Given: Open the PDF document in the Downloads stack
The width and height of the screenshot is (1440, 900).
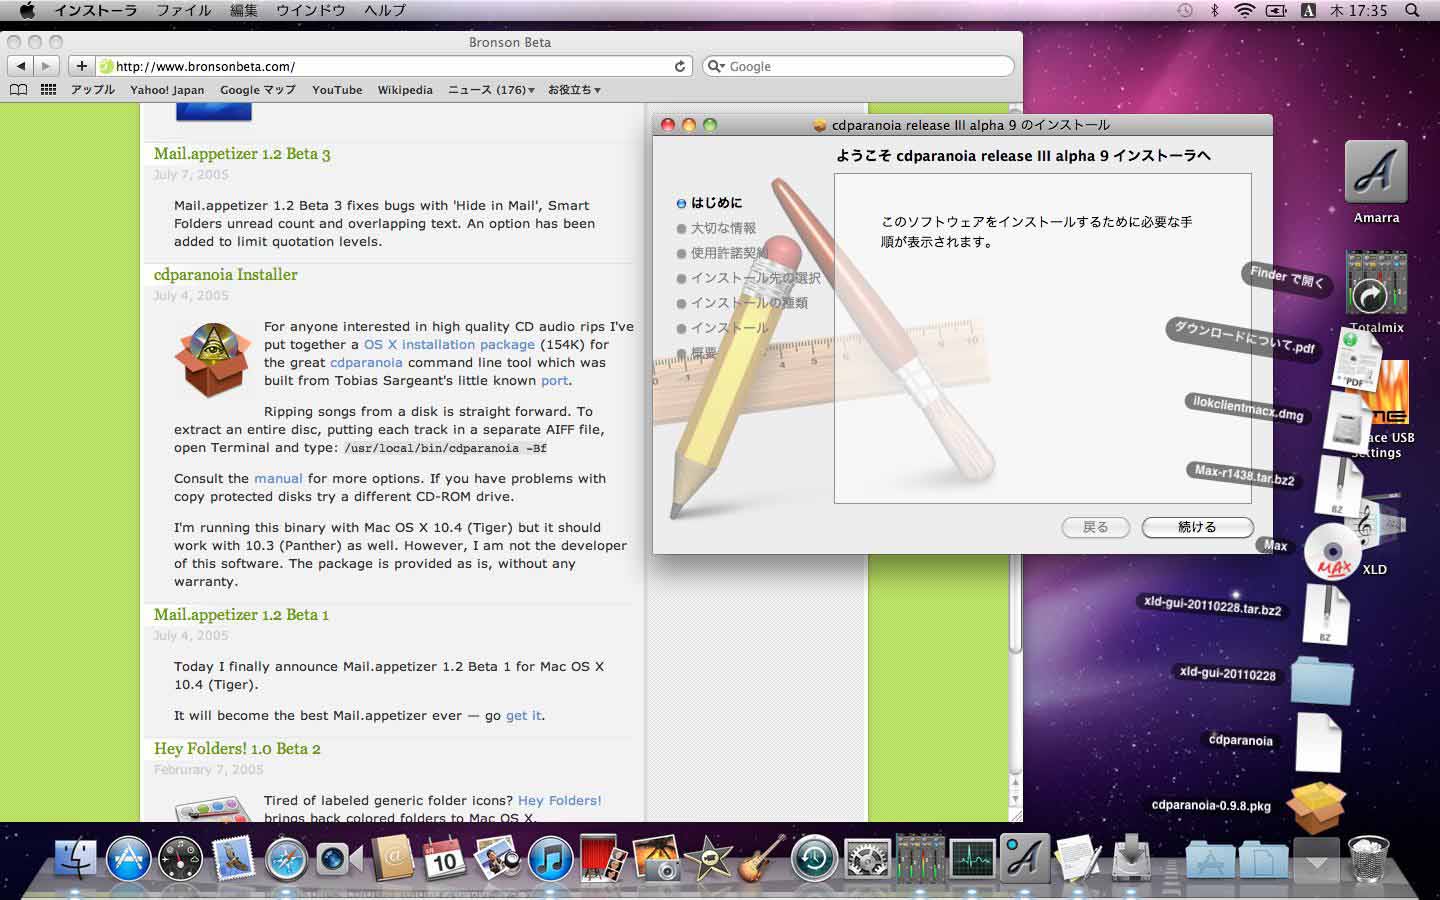Looking at the screenshot, I should click(1358, 360).
